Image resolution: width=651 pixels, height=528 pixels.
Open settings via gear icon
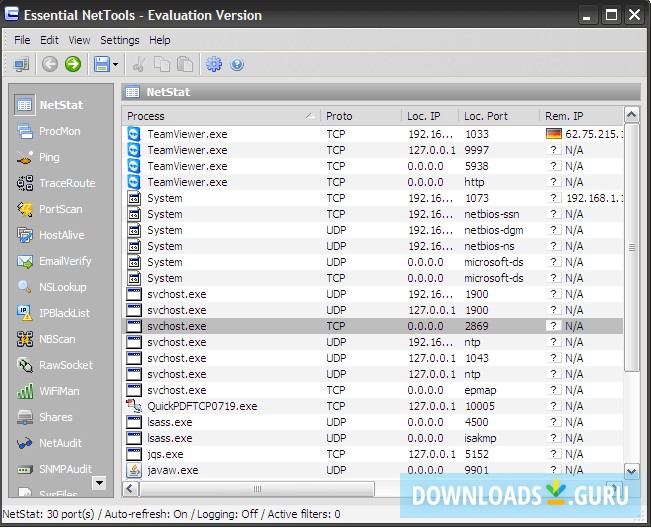pos(214,64)
